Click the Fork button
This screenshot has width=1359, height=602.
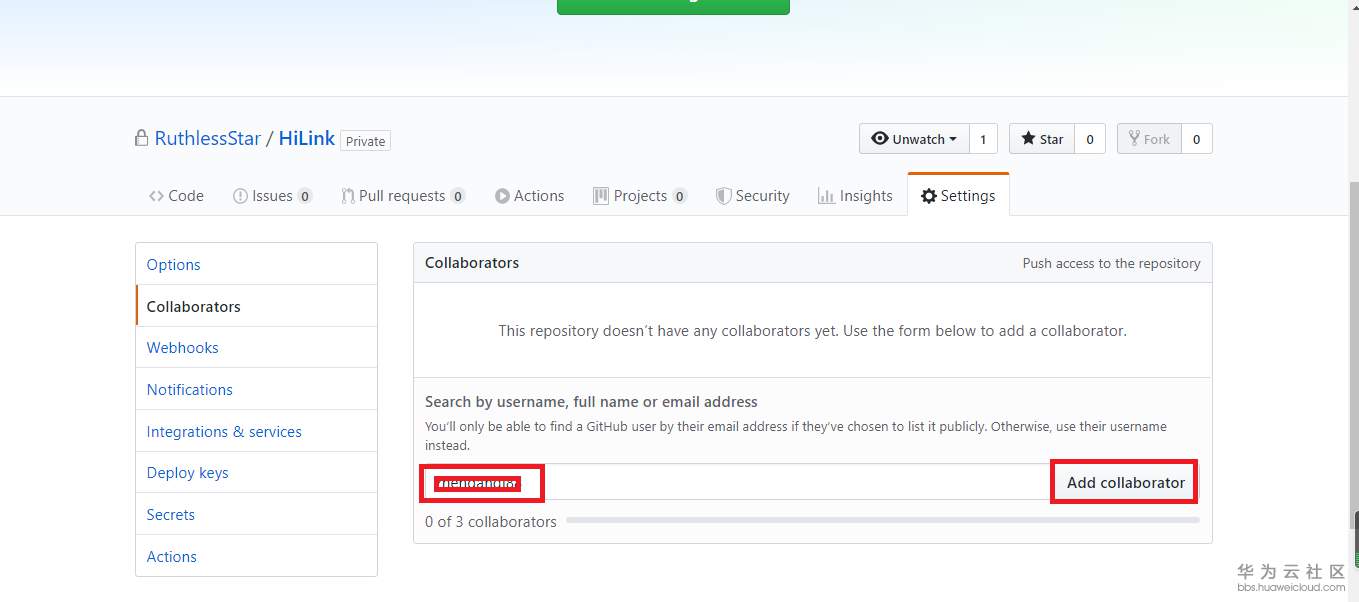pyautogui.click(x=1149, y=139)
